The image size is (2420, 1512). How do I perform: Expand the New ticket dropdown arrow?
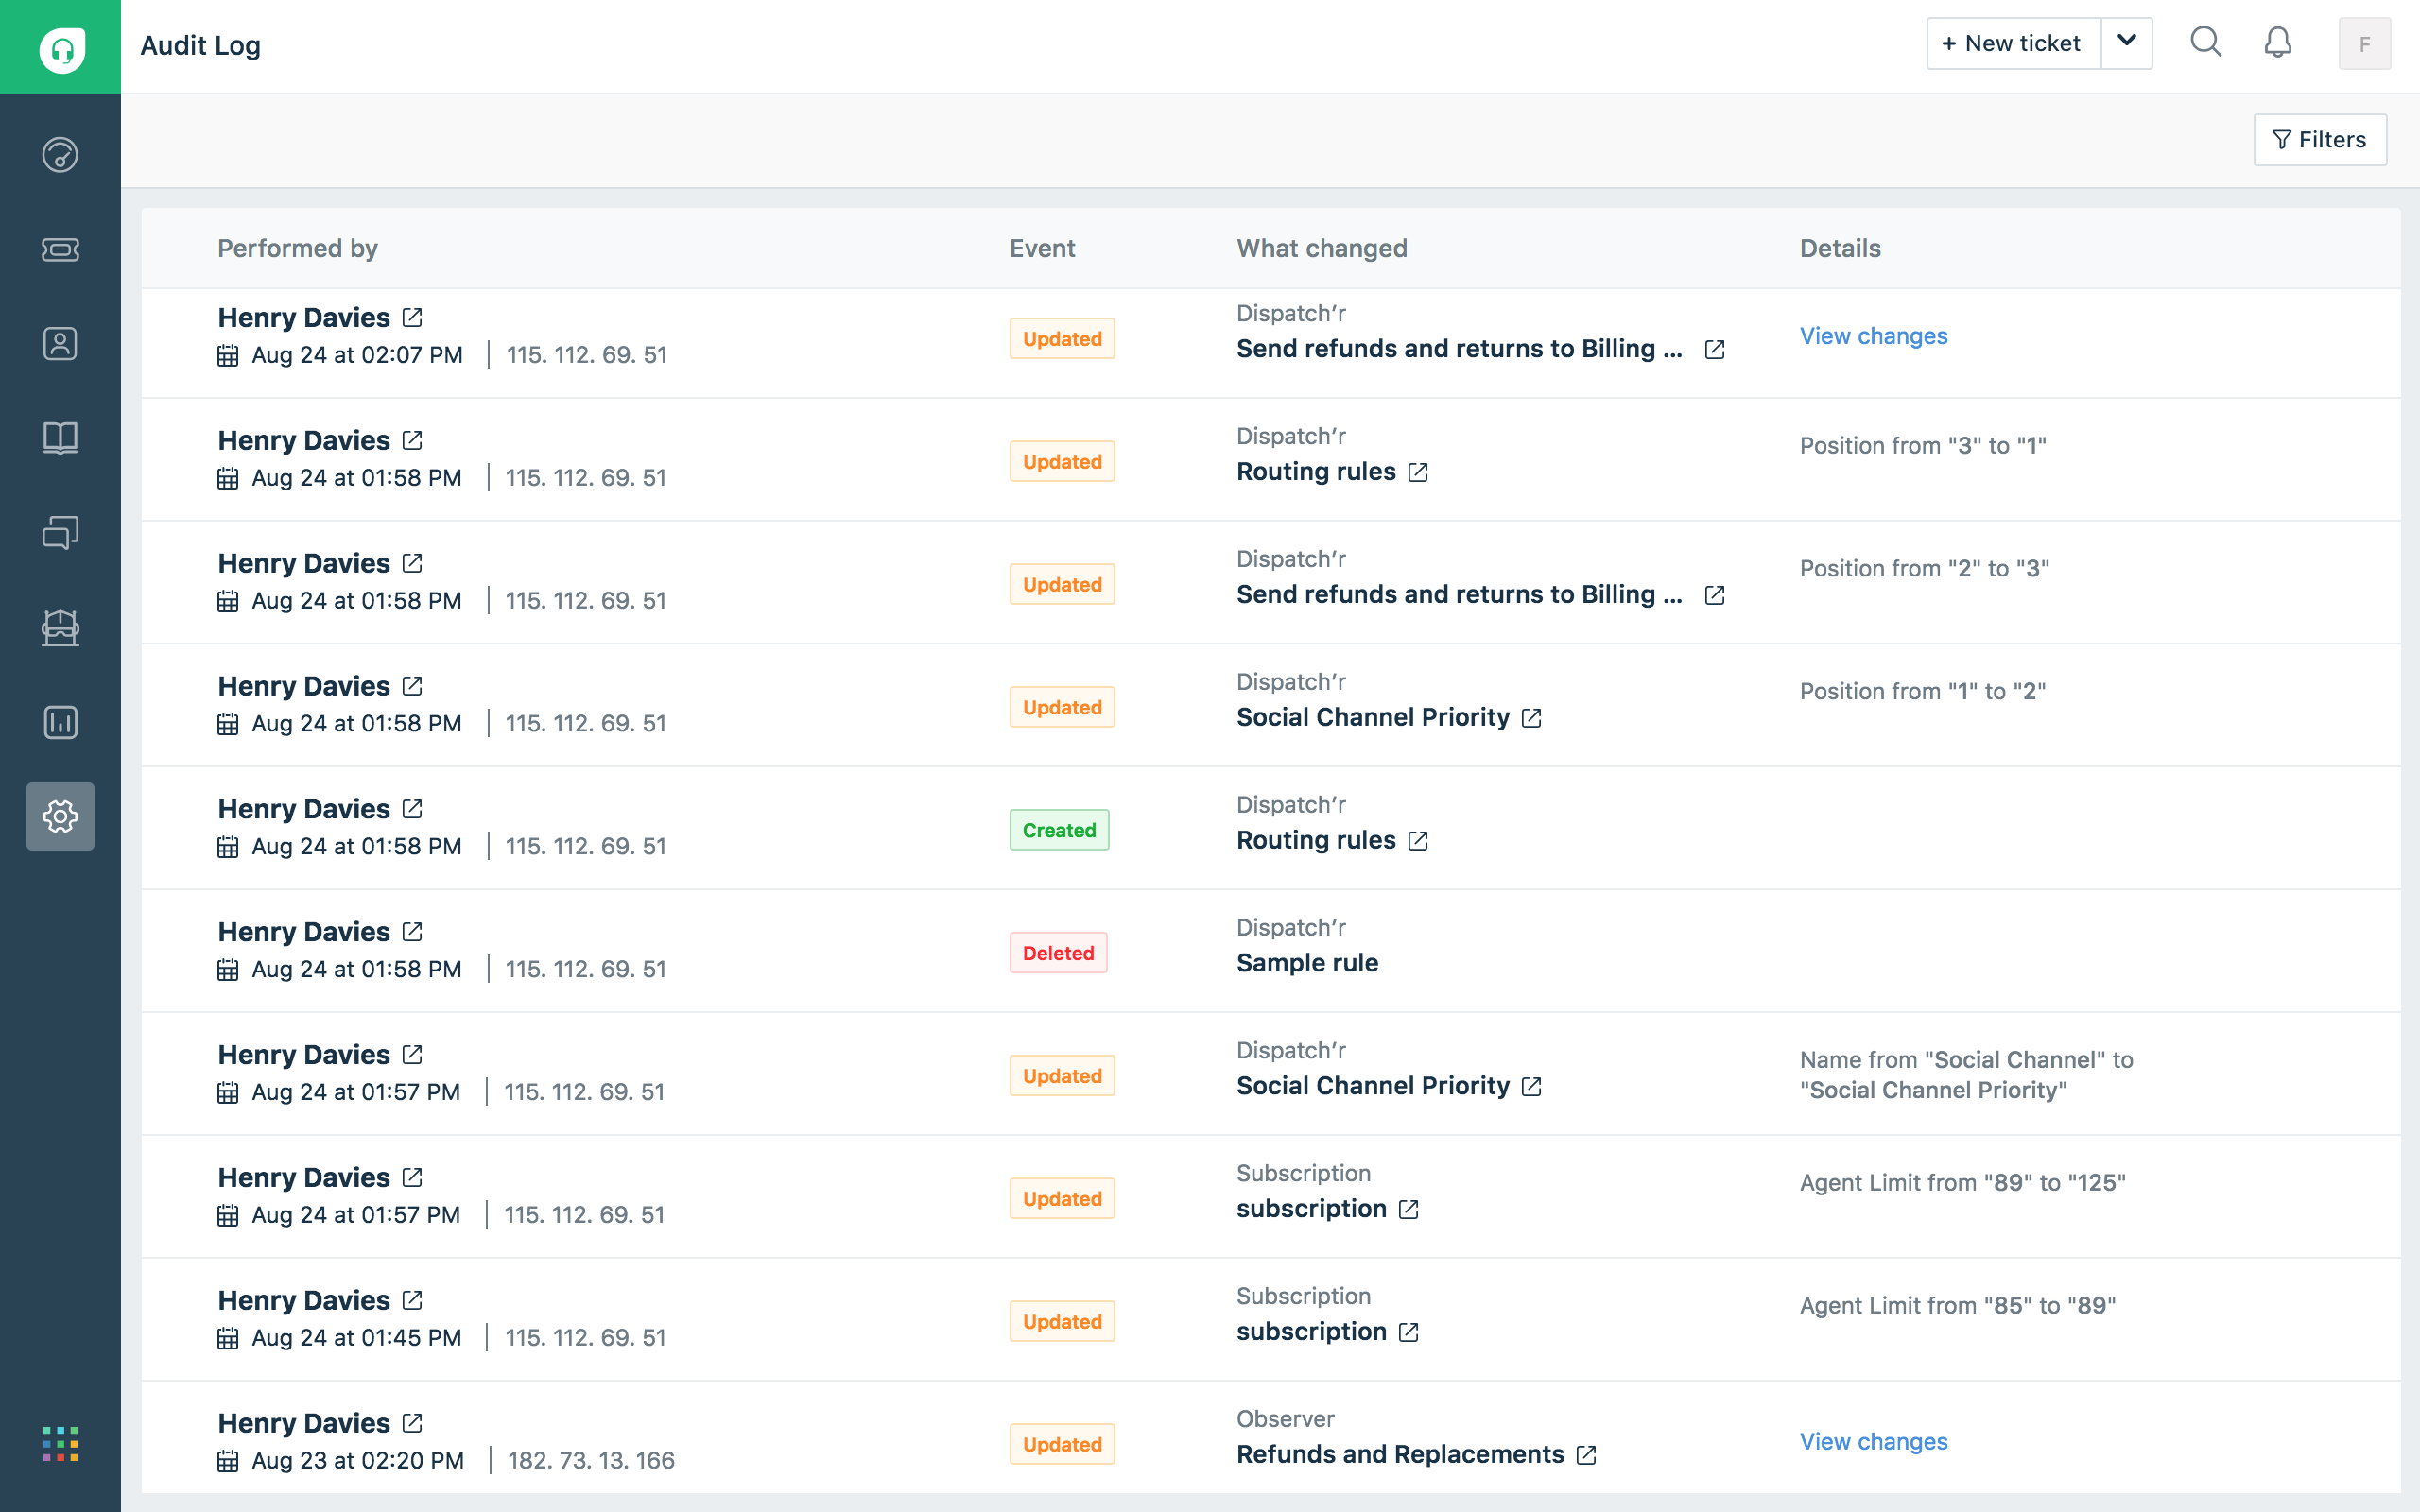click(x=2128, y=43)
